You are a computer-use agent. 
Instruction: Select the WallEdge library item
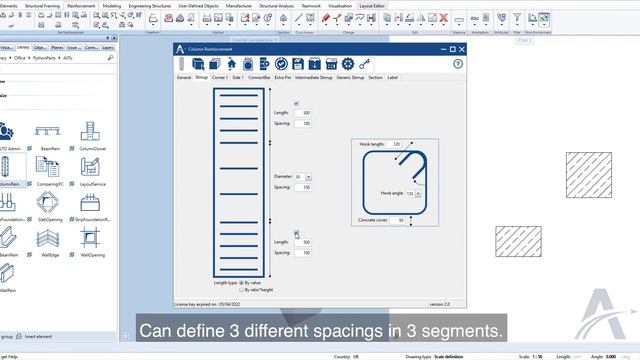pos(48,242)
